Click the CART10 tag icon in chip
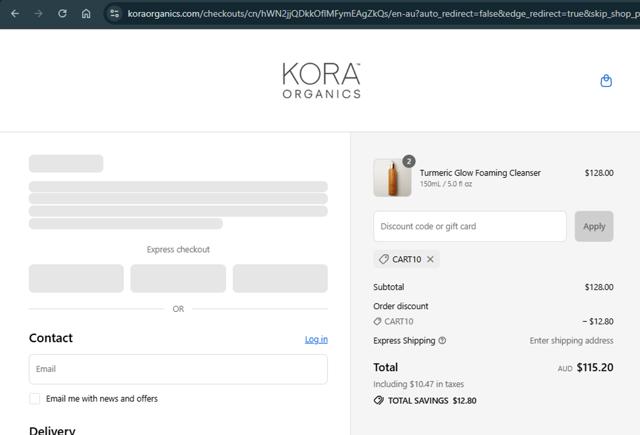This screenshot has height=435, width=640. 384,259
